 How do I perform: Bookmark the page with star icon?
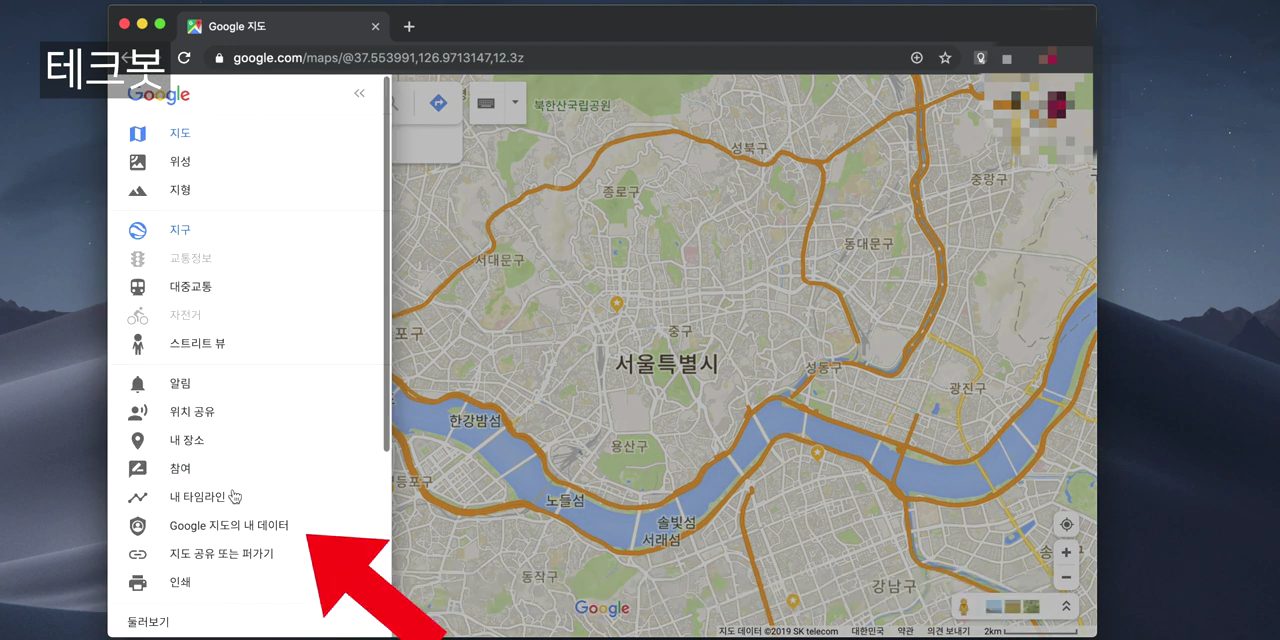pos(945,58)
